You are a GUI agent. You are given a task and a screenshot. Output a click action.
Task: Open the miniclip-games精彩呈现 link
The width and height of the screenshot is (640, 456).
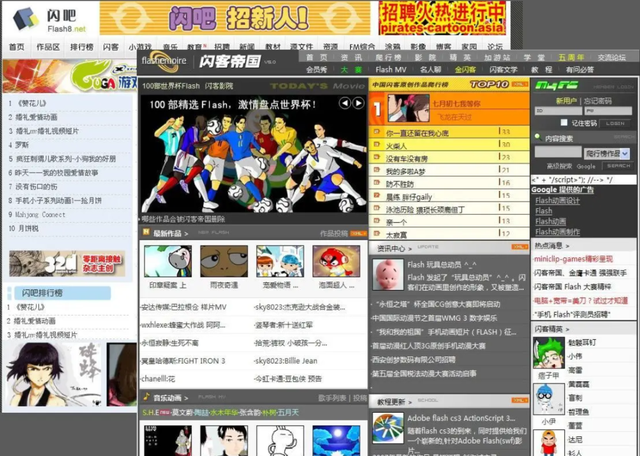point(573,259)
